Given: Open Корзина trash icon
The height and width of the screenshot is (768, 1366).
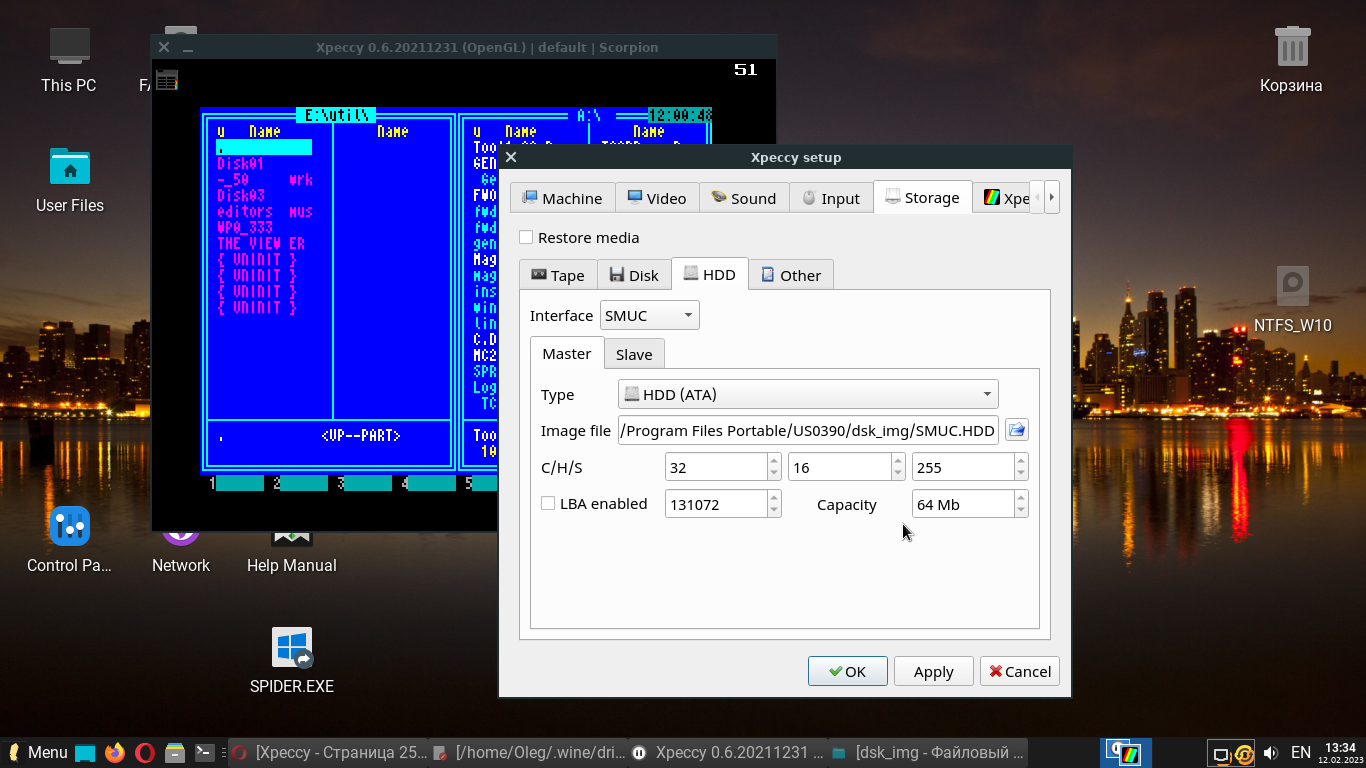Looking at the screenshot, I should coord(1291,61).
